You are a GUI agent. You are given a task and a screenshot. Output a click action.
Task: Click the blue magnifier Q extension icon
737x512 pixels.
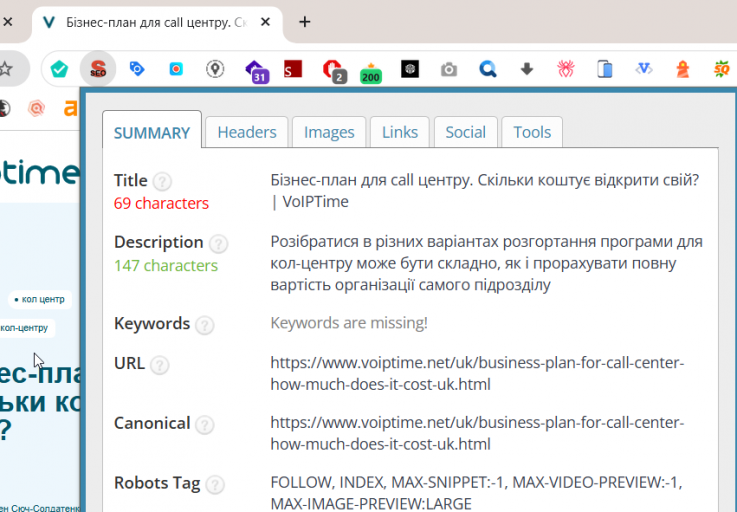click(488, 69)
